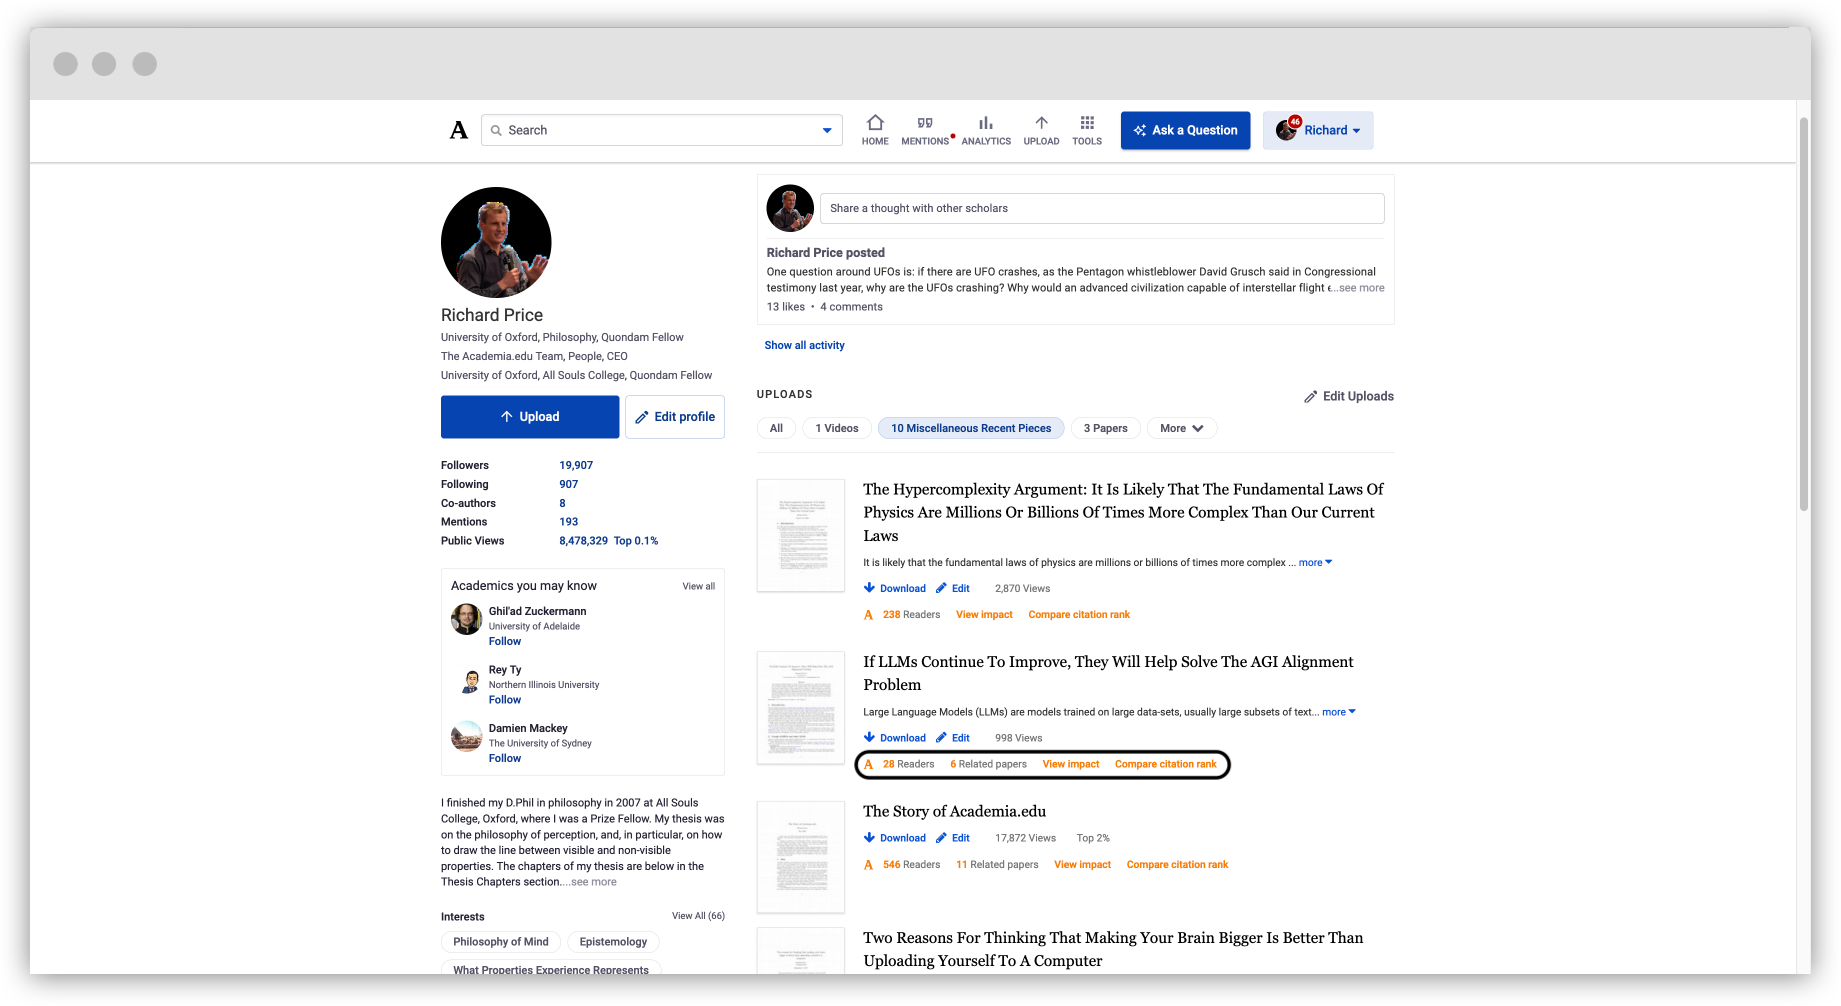Open the Upload nav icon
1841x1006 pixels.
tap(1041, 130)
